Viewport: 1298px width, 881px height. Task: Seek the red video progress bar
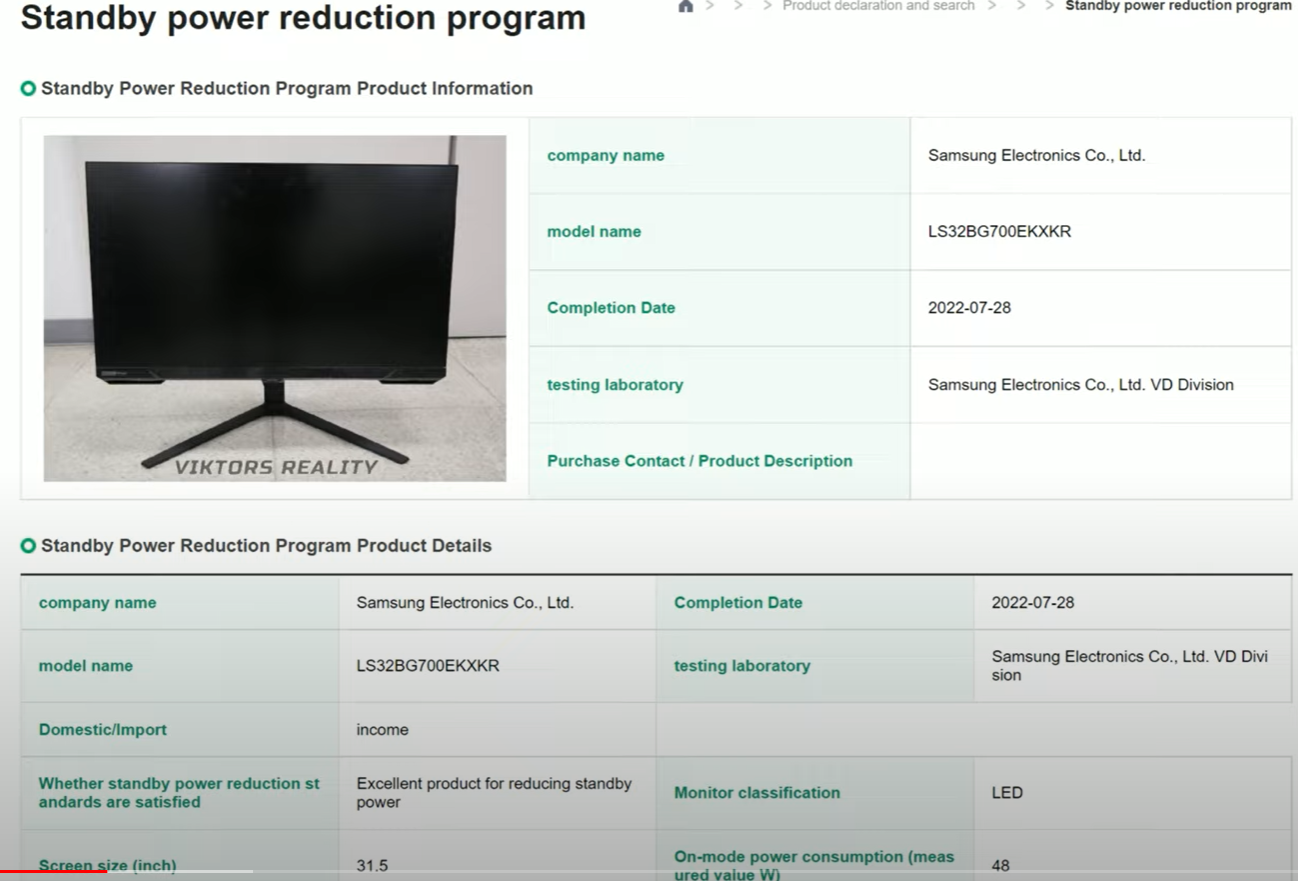[x=53, y=872]
